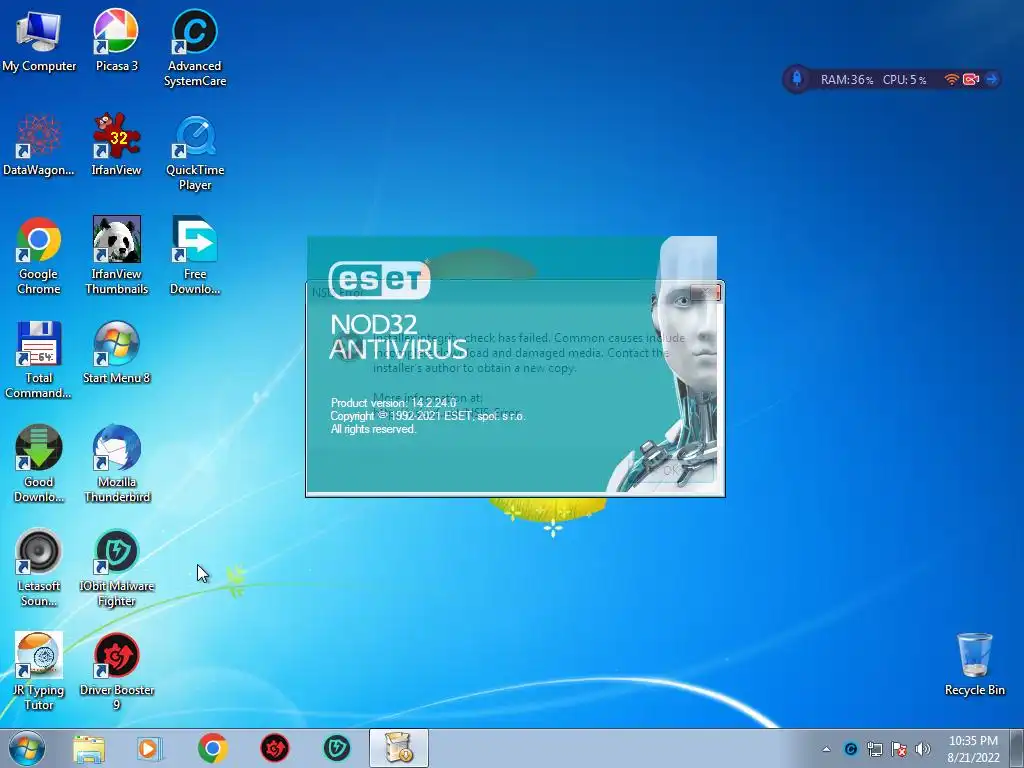Click the rocket boost widget icon
The height and width of the screenshot is (768, 1024).
click(797, 79)
